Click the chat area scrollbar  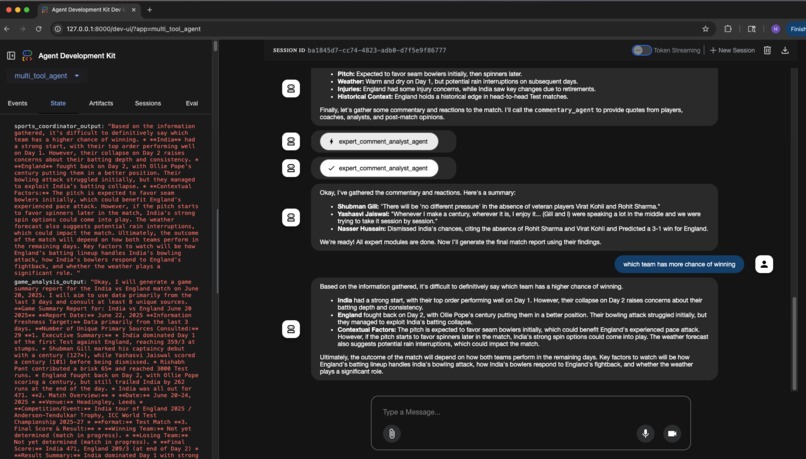(796, 343)
